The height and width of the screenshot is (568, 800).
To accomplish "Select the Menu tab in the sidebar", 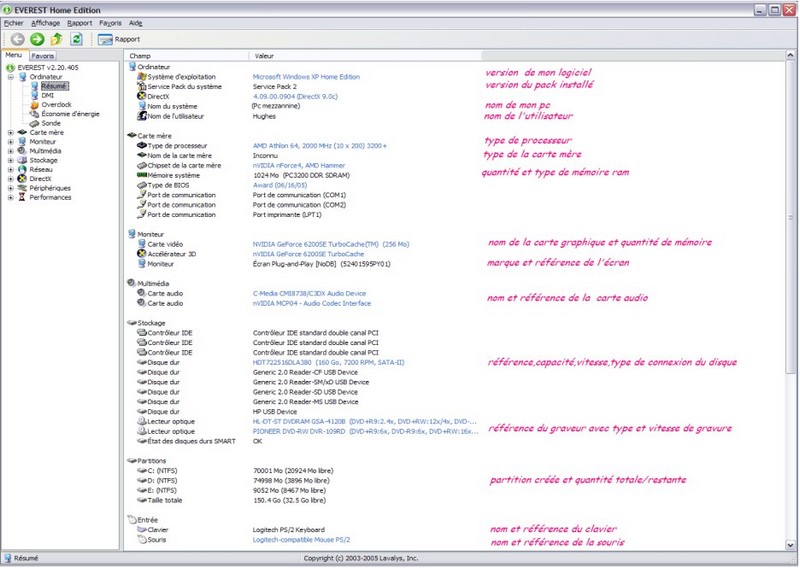I will click(14, 55).
